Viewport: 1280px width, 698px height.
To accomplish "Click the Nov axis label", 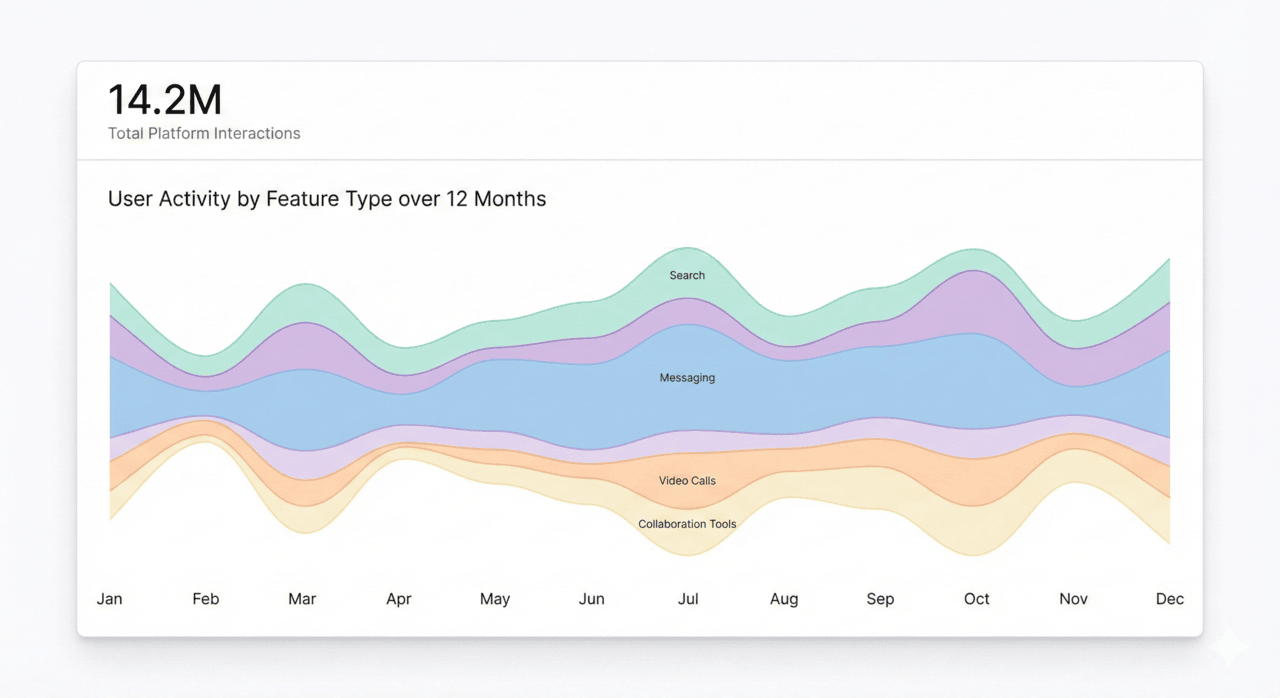I will (x=1073, y=598).
